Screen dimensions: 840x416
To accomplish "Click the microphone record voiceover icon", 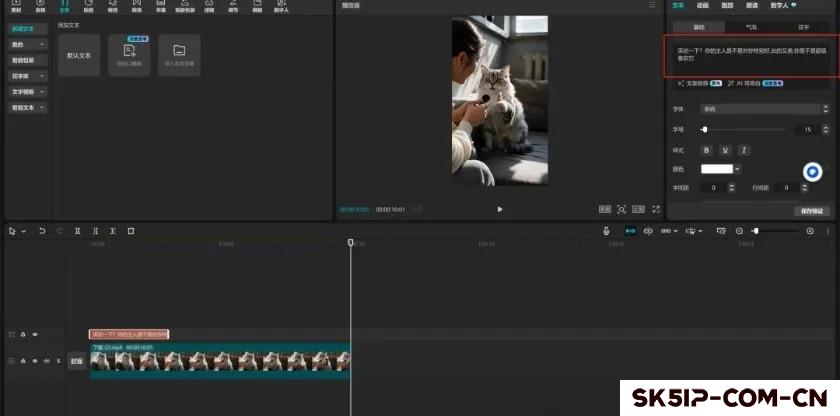I will [x=606, y=231].
